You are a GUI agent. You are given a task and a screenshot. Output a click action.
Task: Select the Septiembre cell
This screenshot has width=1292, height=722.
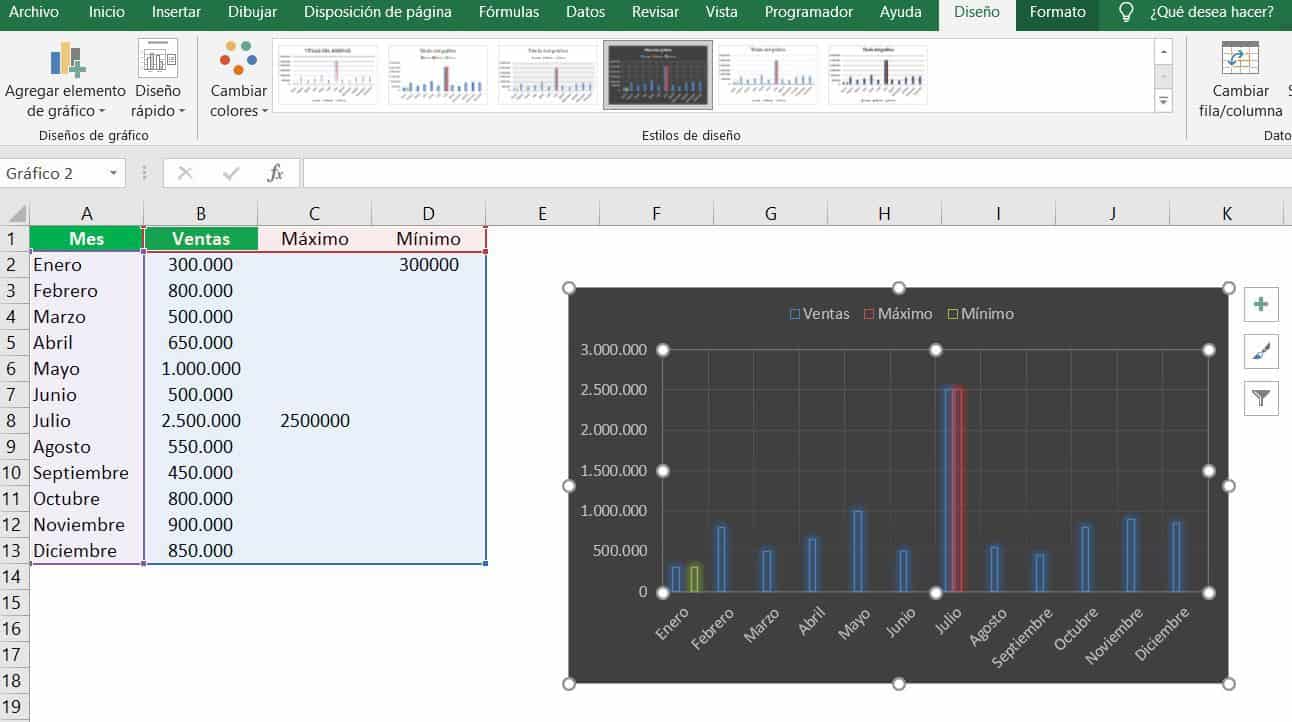[87, 473]
